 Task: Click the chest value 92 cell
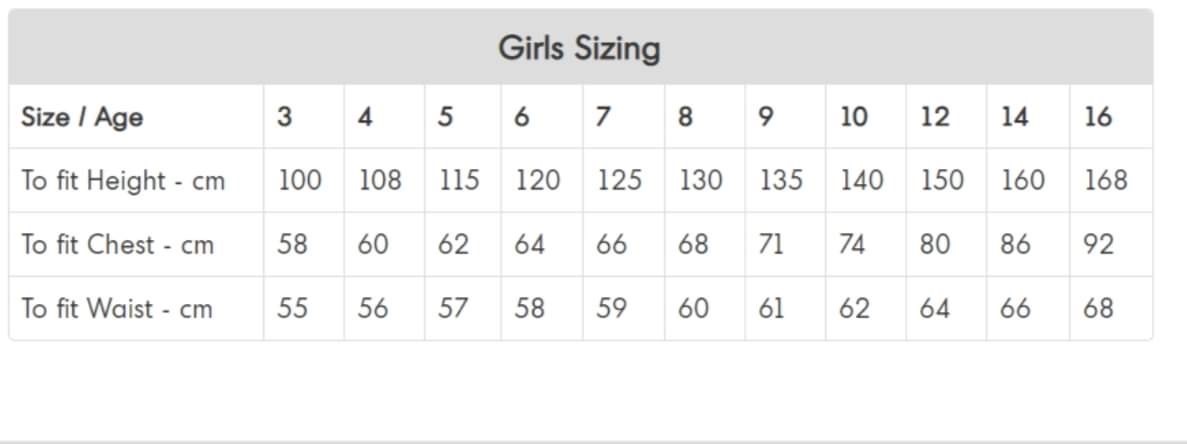click(x=1098, y=245)
